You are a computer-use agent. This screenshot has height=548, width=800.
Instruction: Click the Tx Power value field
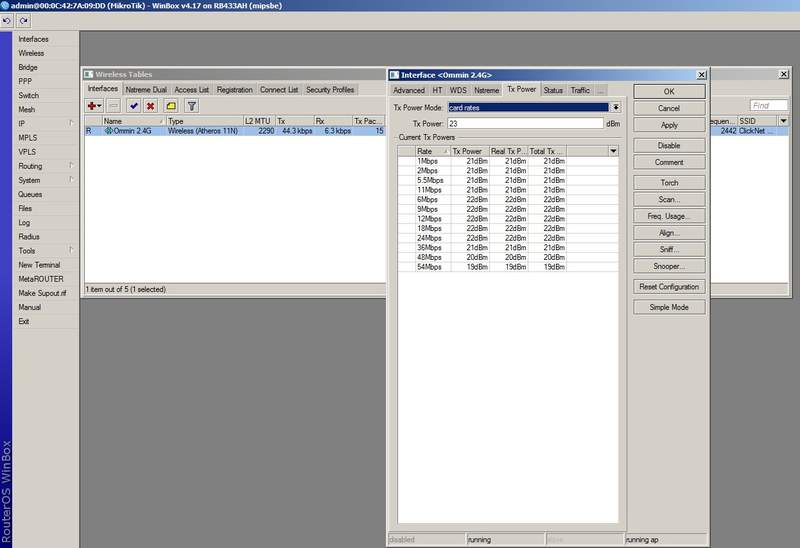click(525, 123)
